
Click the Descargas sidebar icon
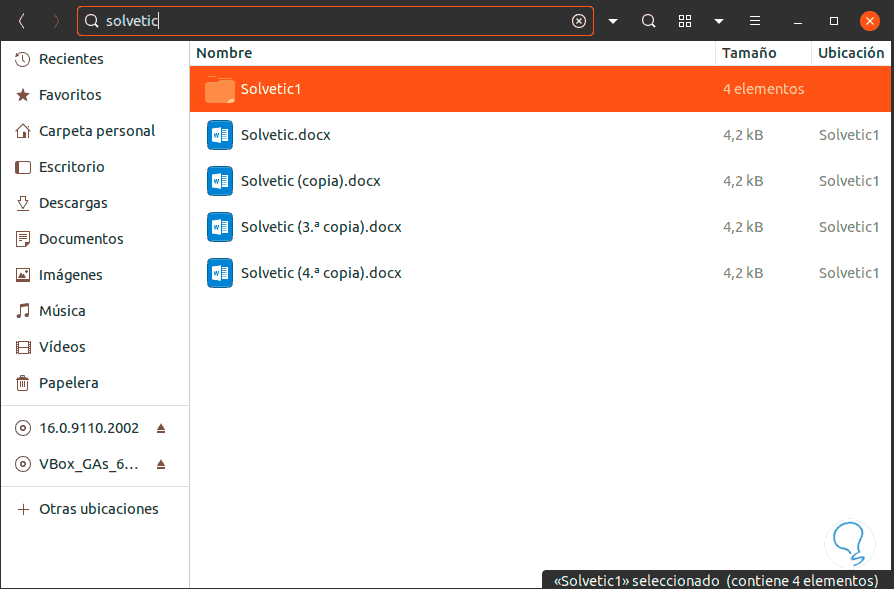pos(22,203)
